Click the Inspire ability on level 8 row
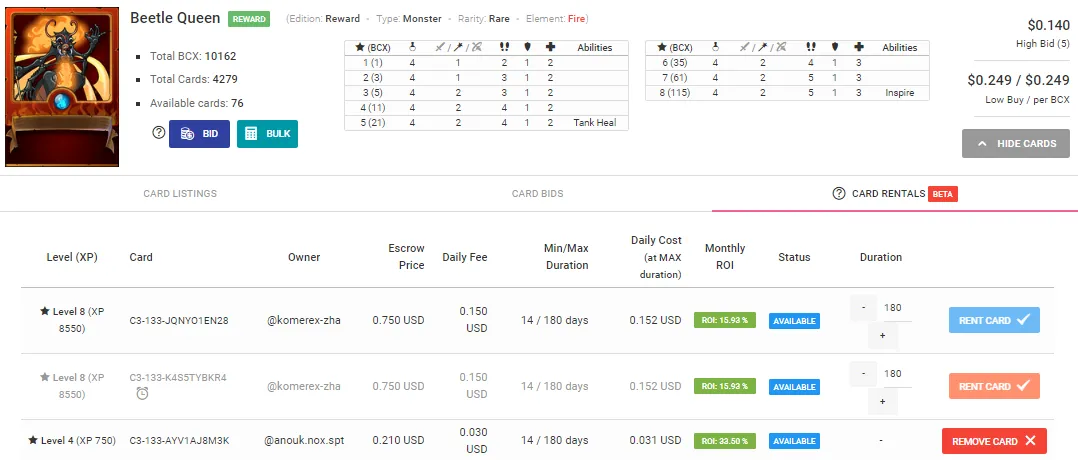Image resolution: width=1078 pixels, height=460 pixels. pyautogui.click(x=900, y=92)
